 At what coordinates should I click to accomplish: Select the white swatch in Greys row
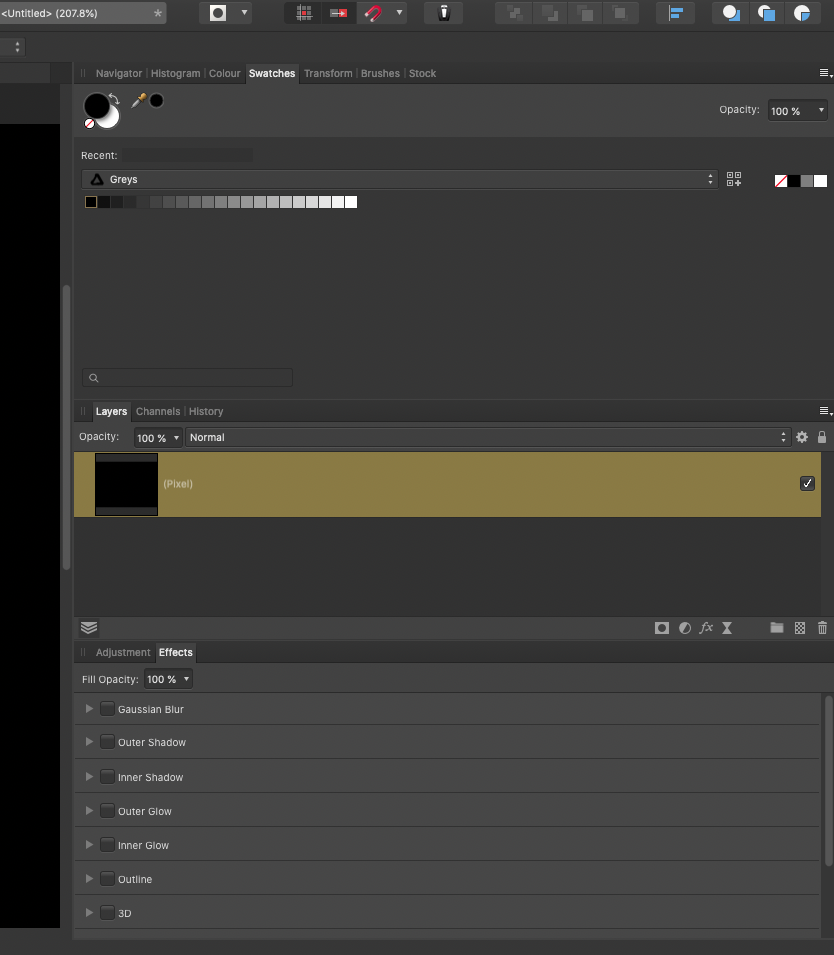point(351,202)
